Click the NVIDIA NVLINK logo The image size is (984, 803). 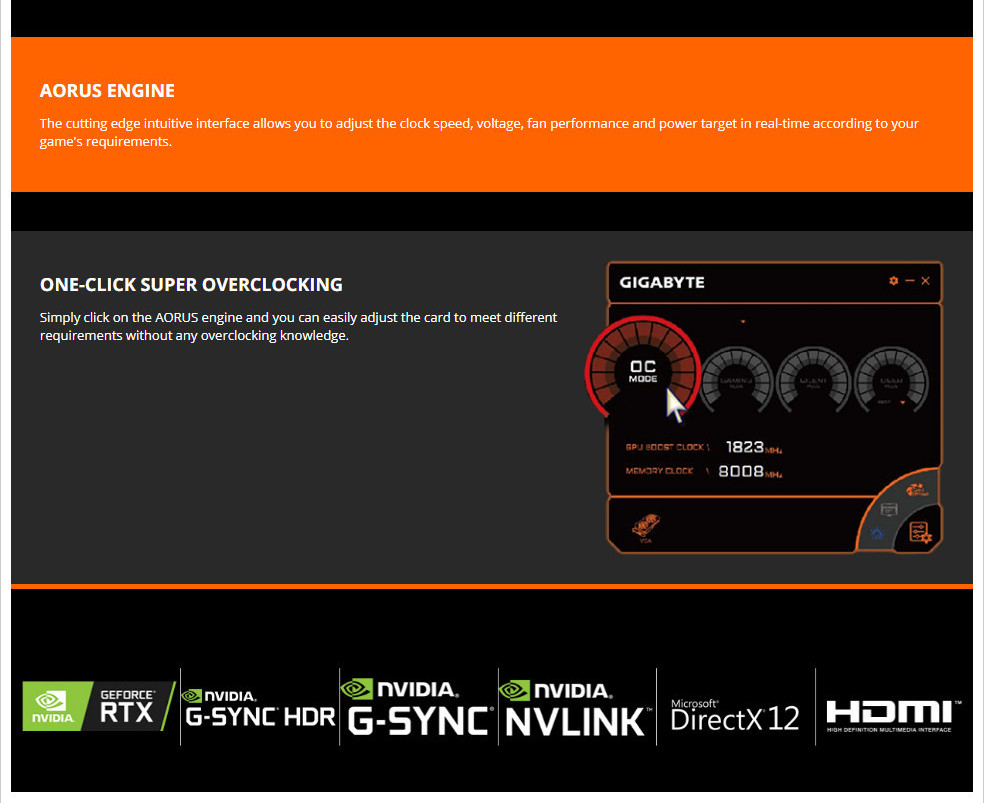point(576,708)
